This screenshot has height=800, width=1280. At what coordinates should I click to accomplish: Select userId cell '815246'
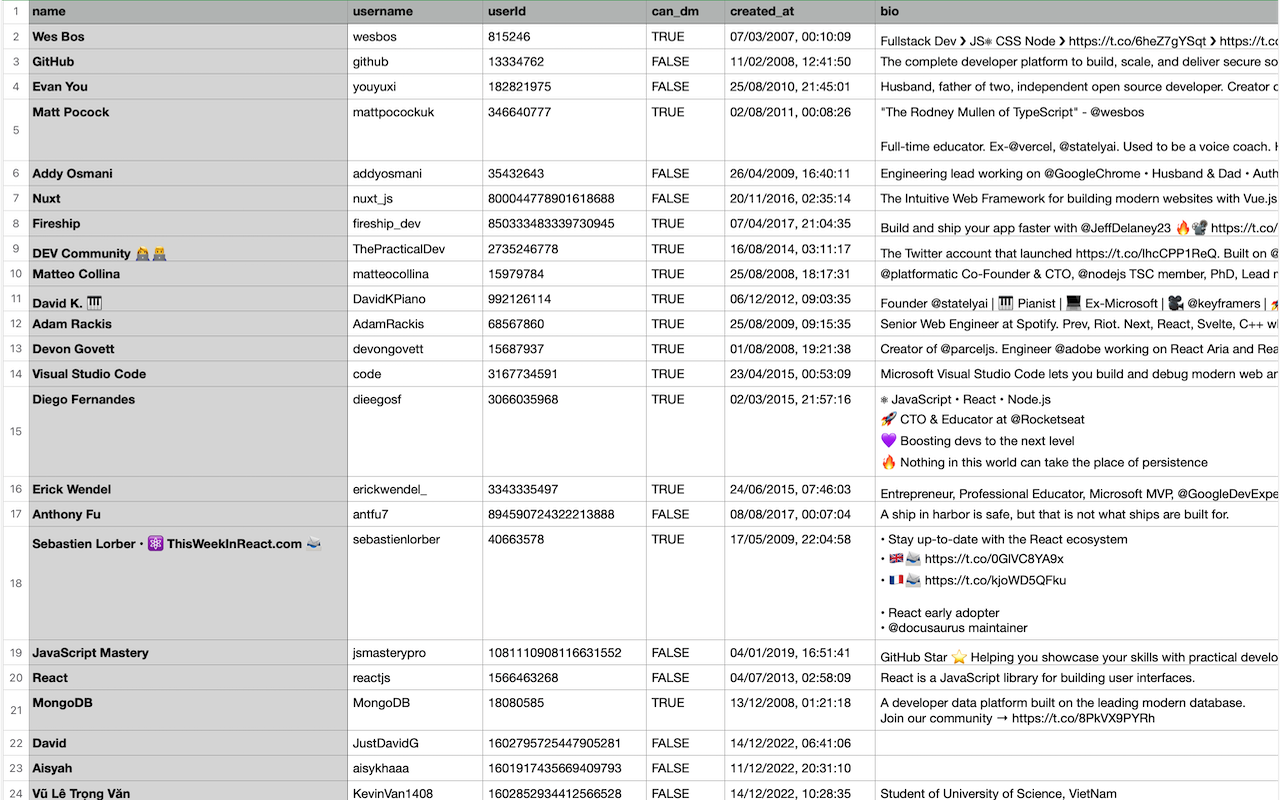click(564, 37)
